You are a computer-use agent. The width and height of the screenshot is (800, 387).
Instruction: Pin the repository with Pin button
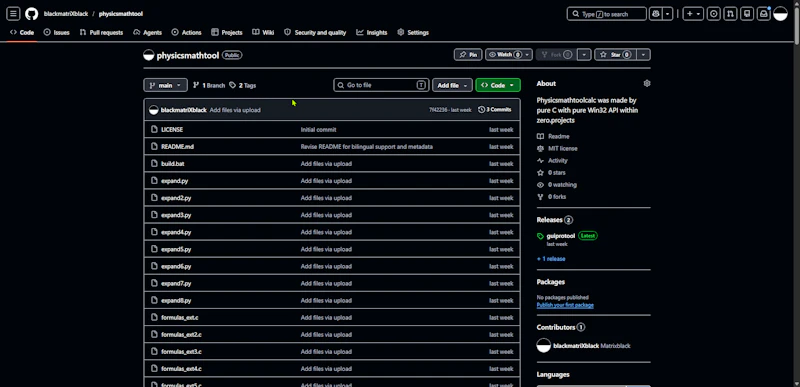pos(468,55)
